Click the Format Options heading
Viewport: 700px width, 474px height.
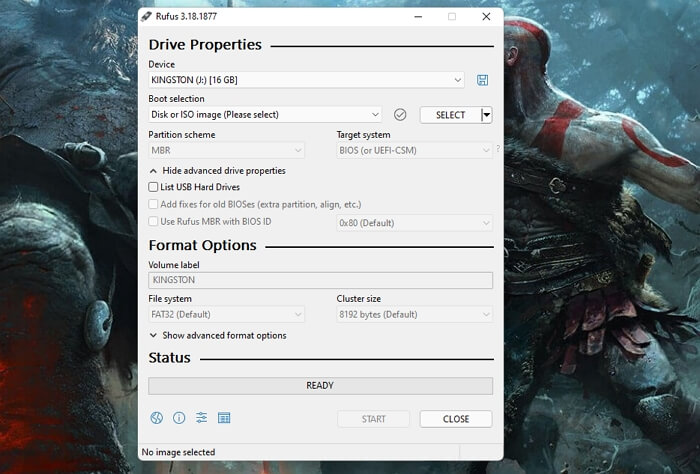click(x=202, y=245)
